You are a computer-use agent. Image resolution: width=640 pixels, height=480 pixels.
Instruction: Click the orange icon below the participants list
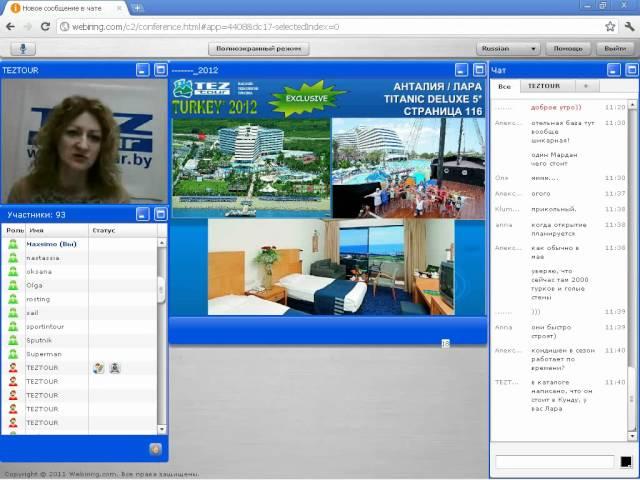156,449
